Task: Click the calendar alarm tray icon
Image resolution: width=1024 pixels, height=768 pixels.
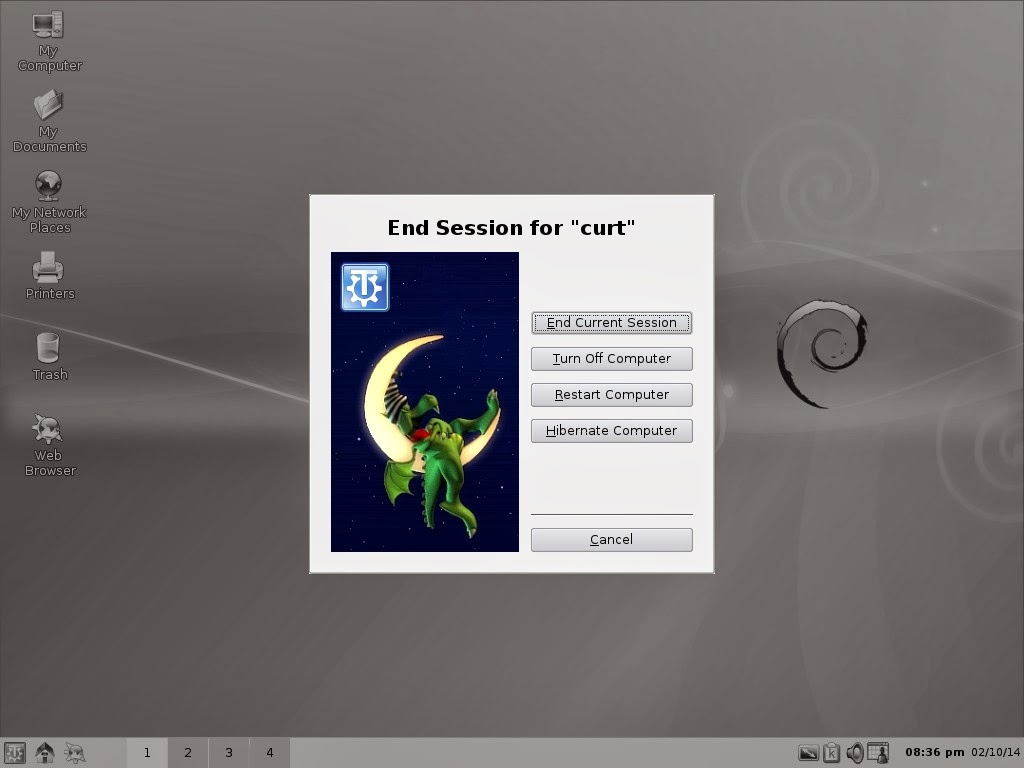Action: (878, 751)
